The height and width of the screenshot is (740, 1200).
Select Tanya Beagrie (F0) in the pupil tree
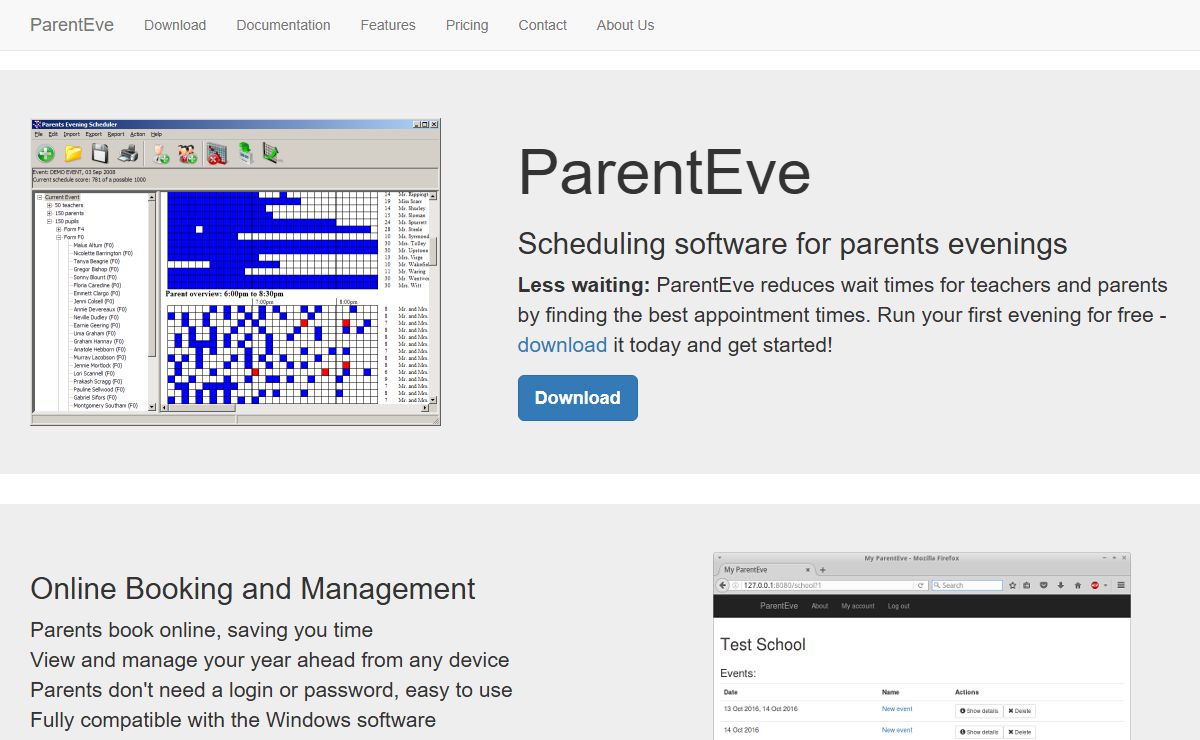coord(95,261)
